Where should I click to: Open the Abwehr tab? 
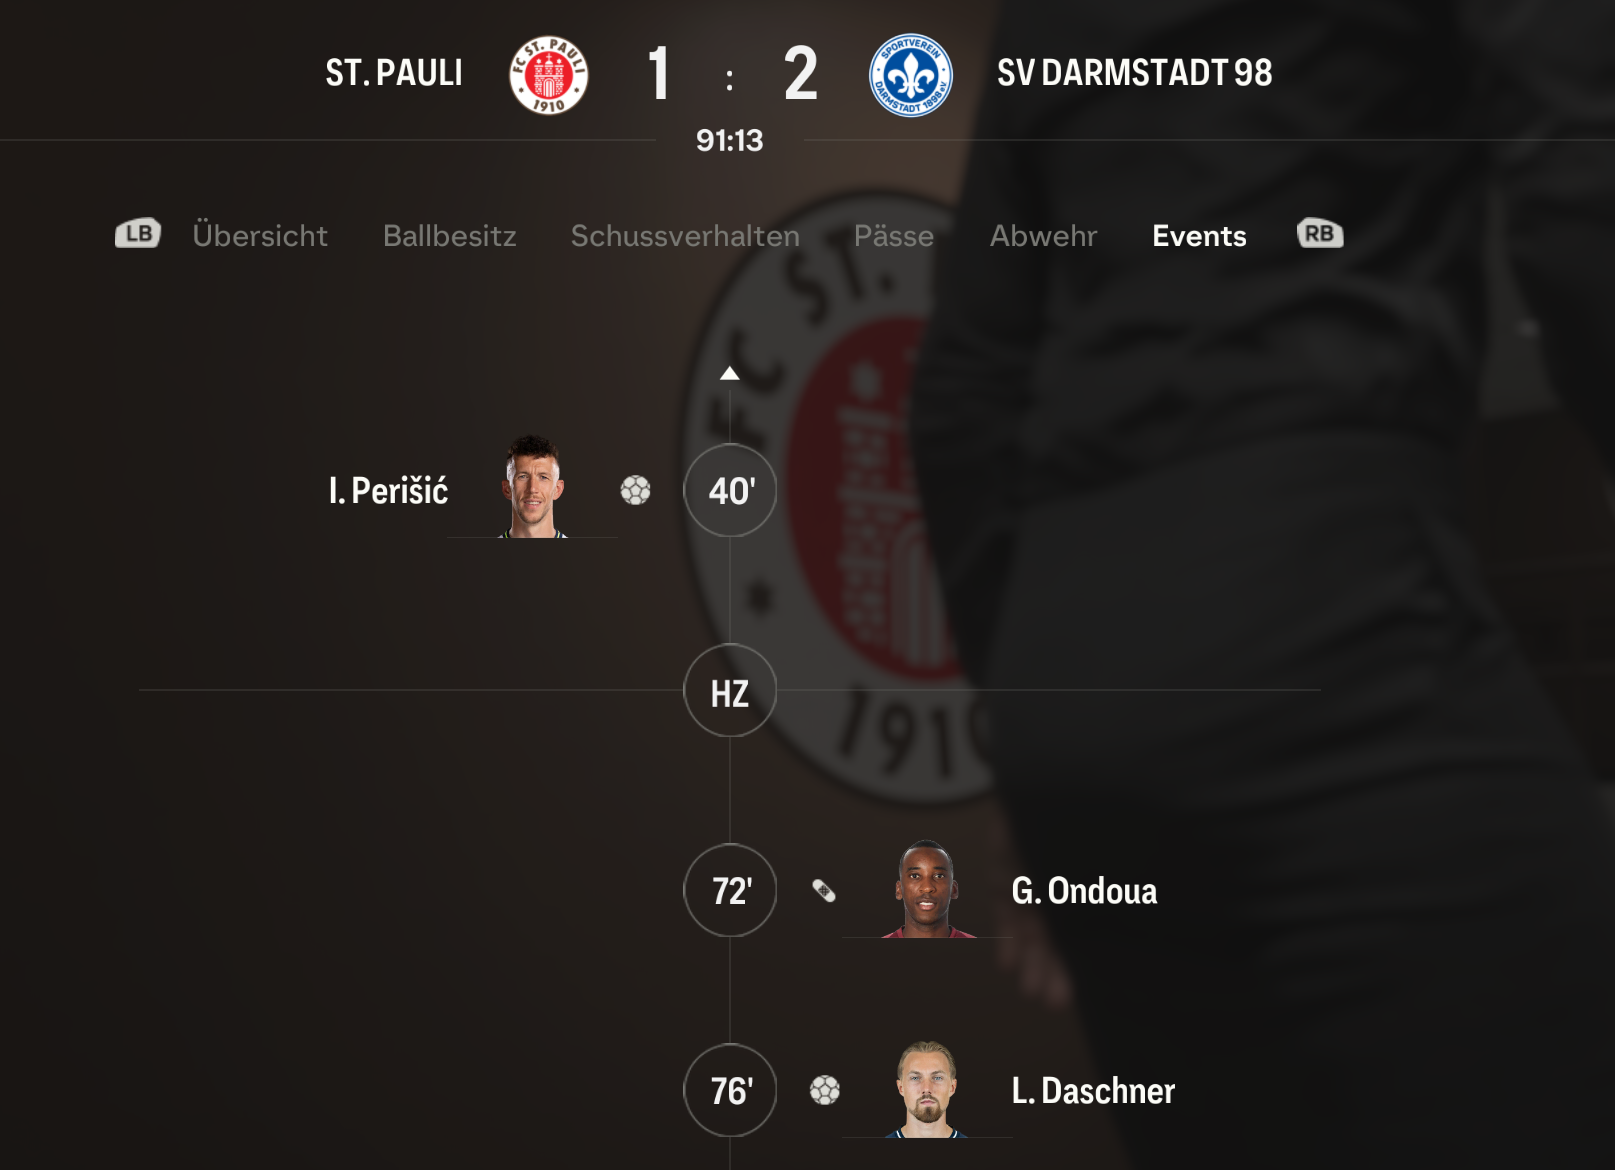[1044, 236]
